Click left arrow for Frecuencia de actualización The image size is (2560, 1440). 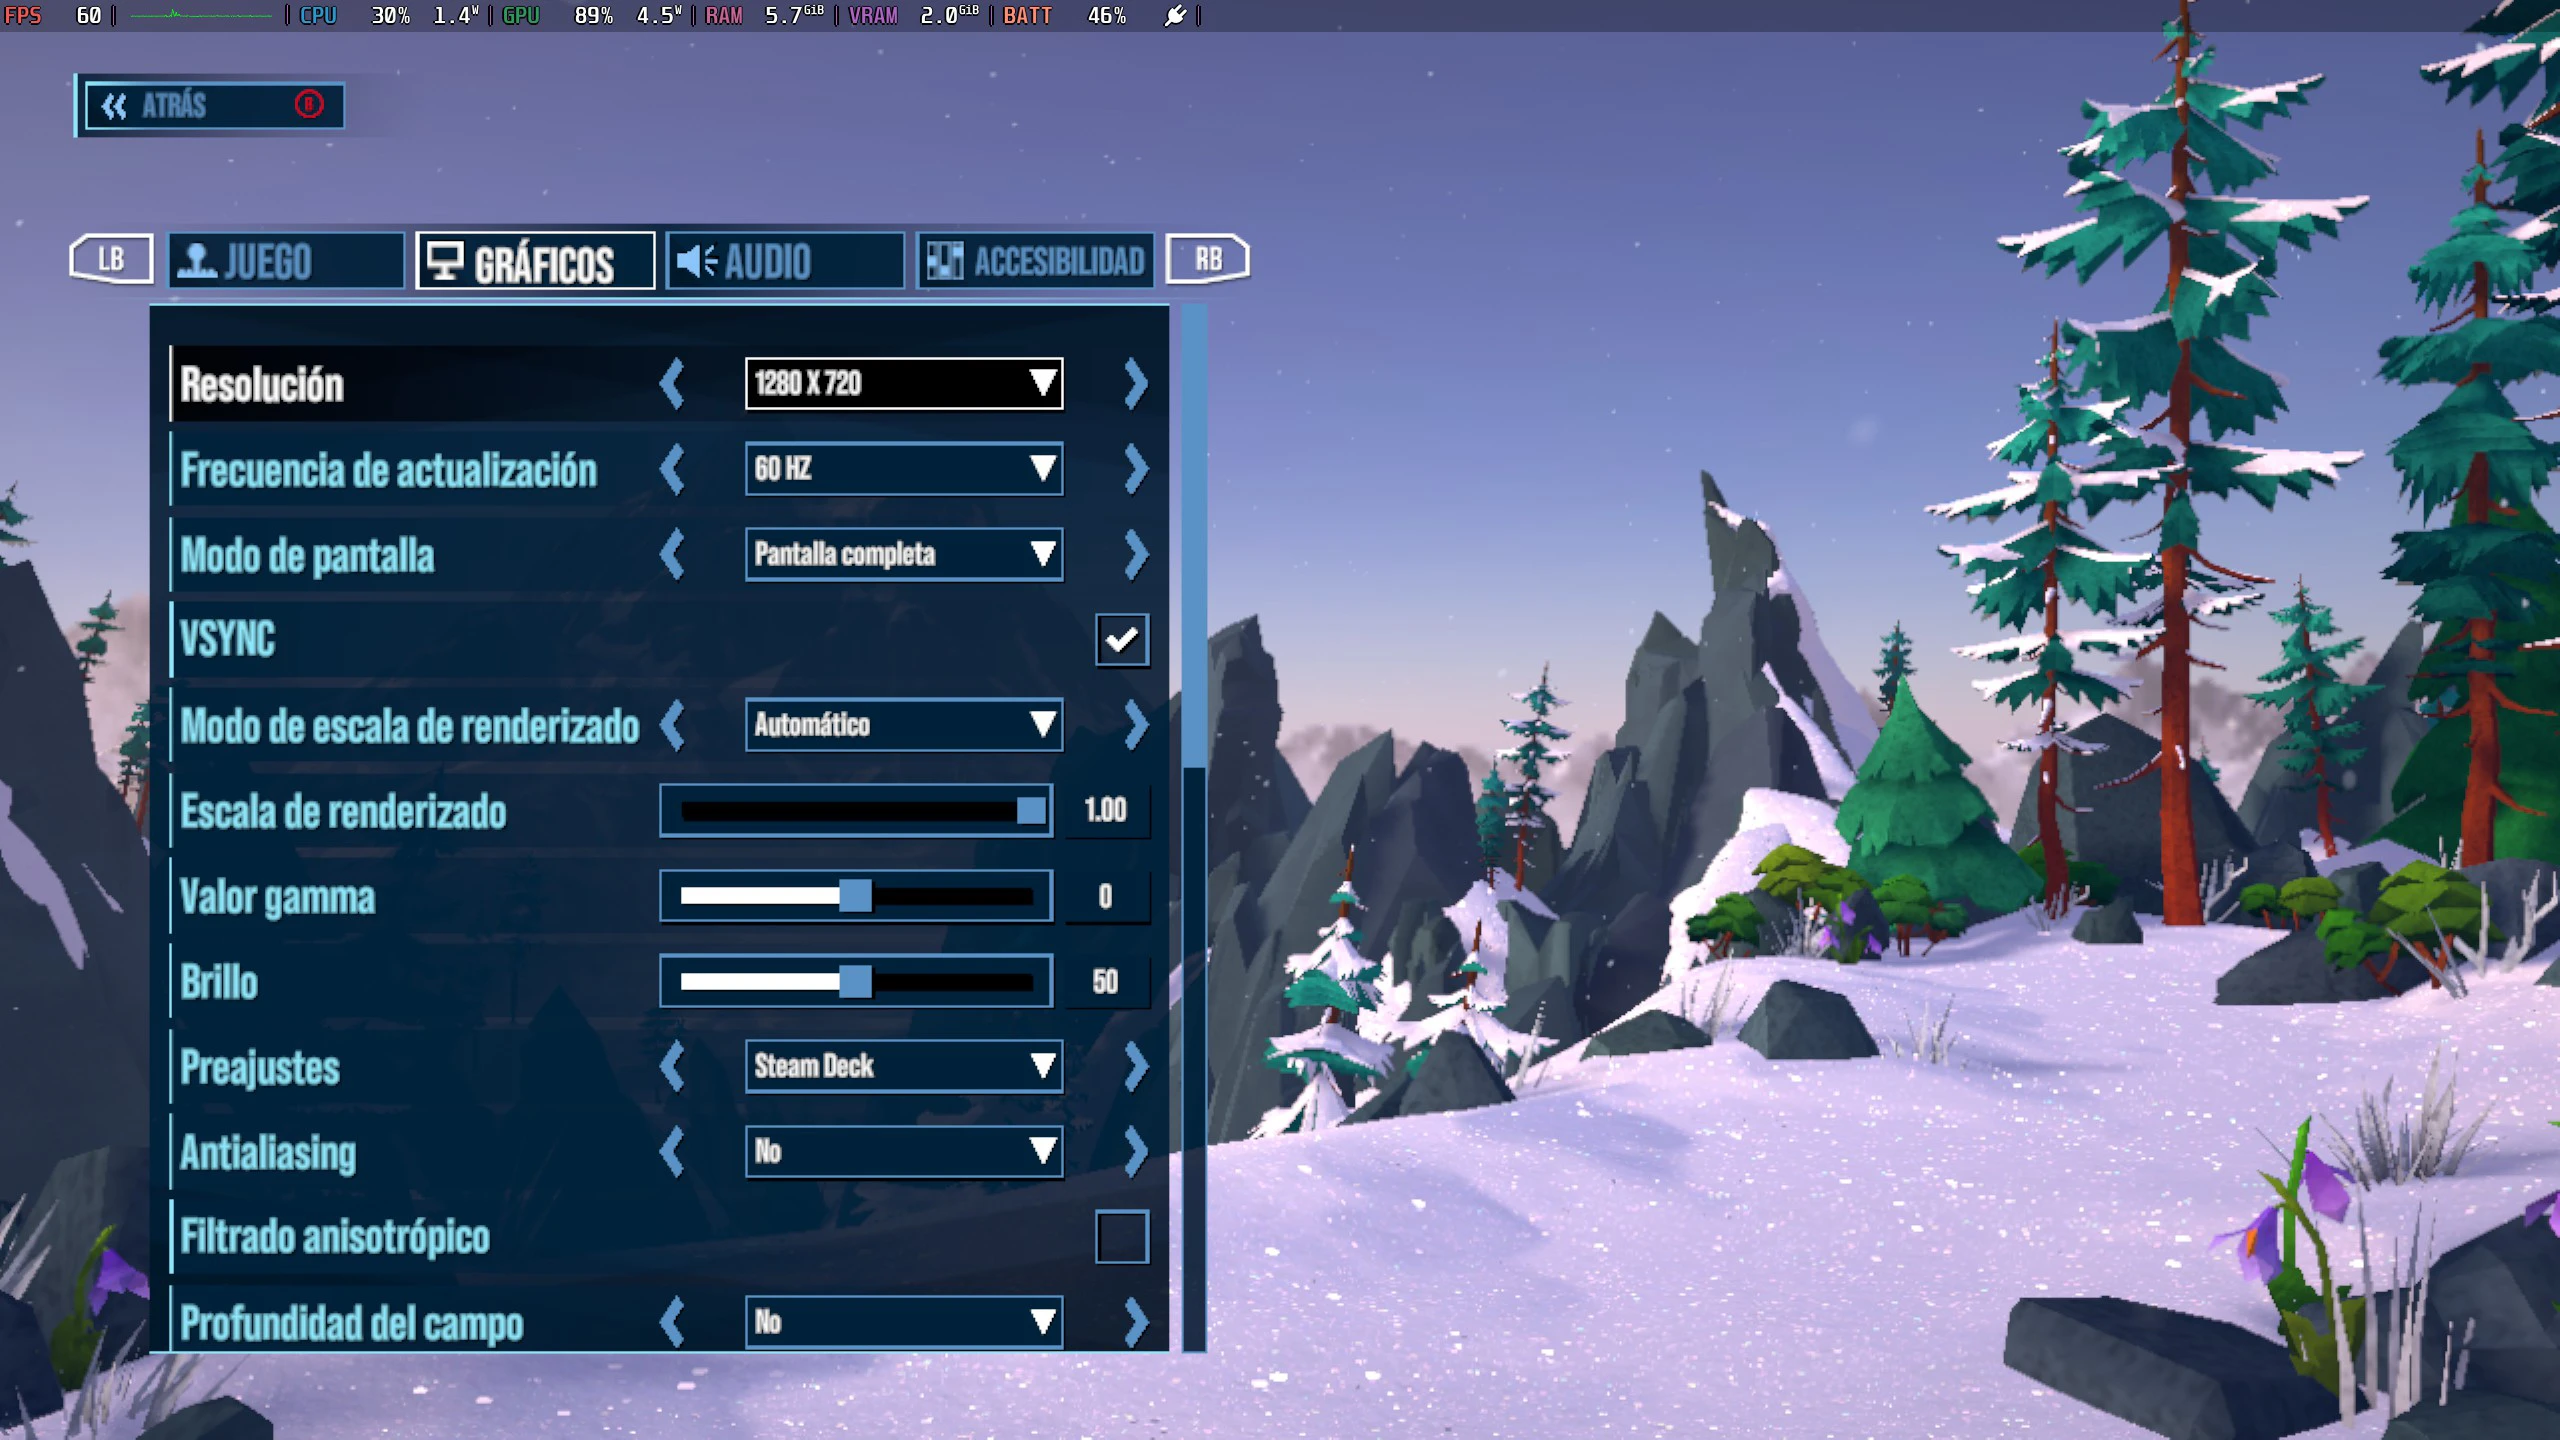coord(673,469)
